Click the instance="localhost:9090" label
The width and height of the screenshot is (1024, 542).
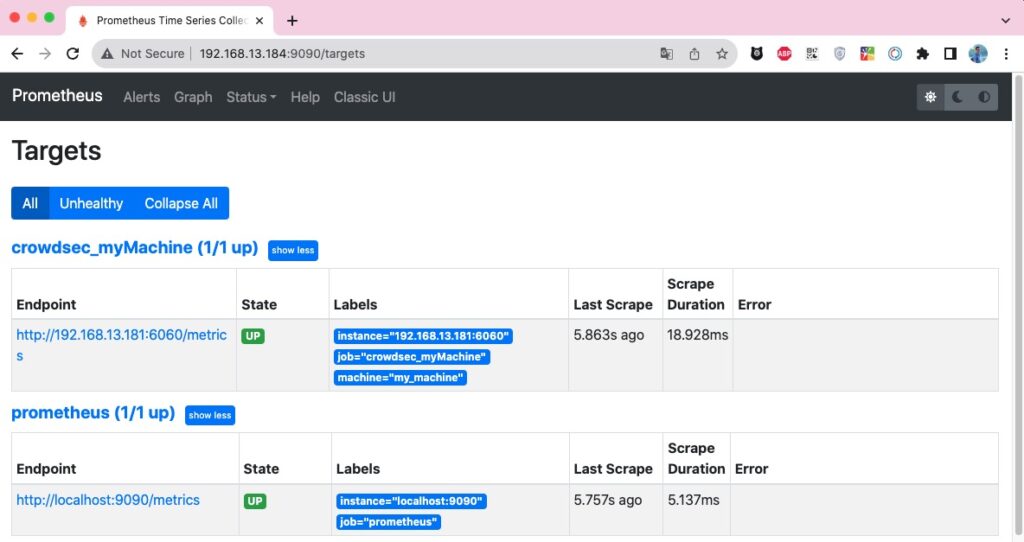coord(411,502)
